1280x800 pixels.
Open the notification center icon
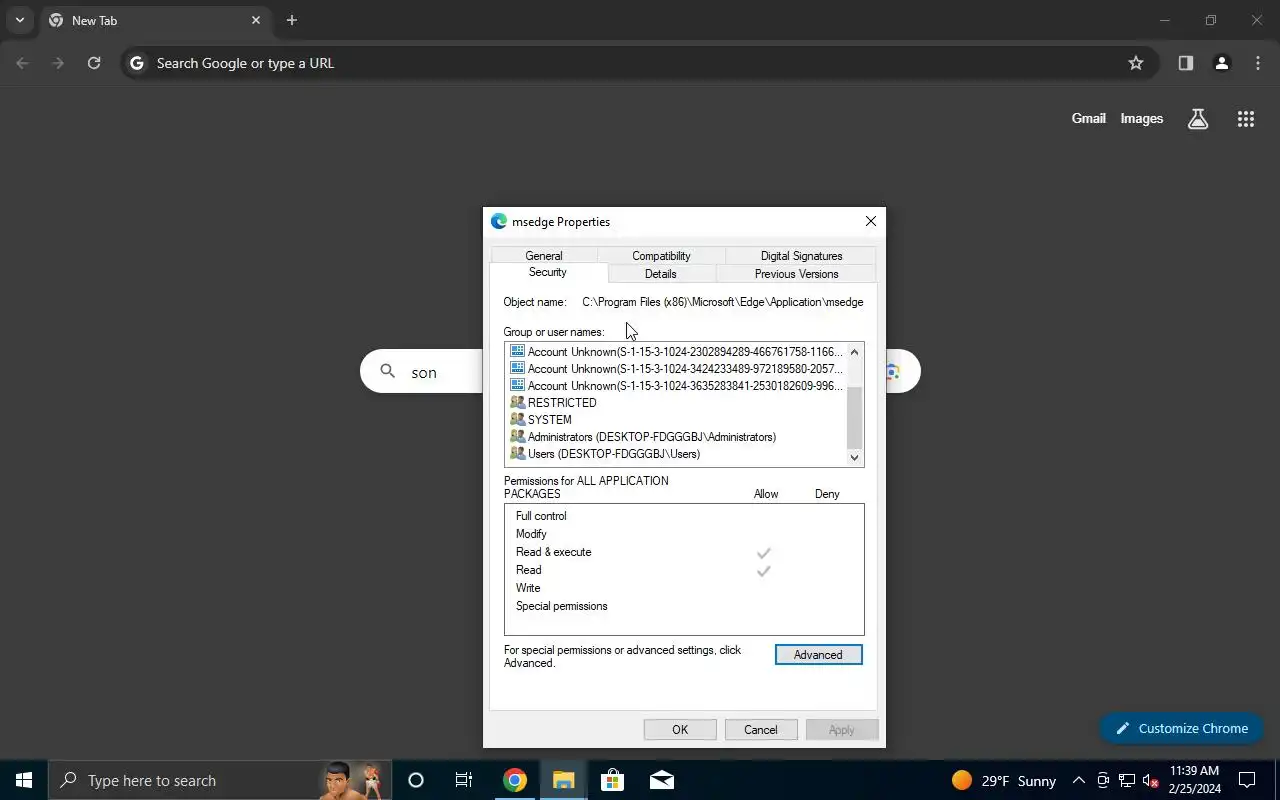pyautogui.click(x=1248, y=780)
